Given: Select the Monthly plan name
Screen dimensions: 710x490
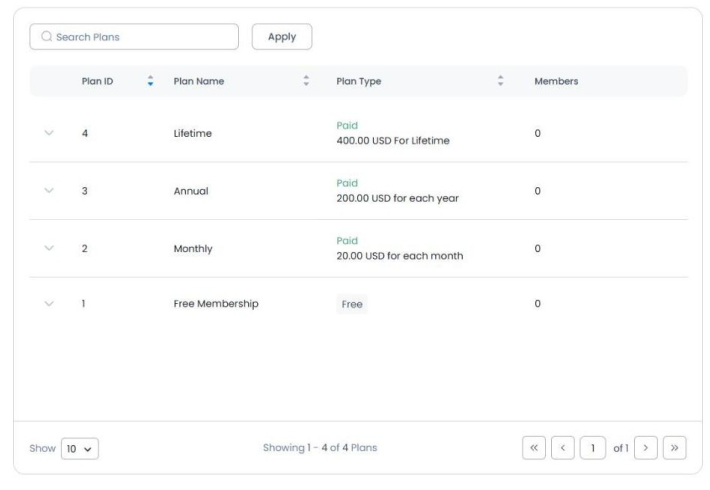Looking at the screenshot, I should pos(193,249).
